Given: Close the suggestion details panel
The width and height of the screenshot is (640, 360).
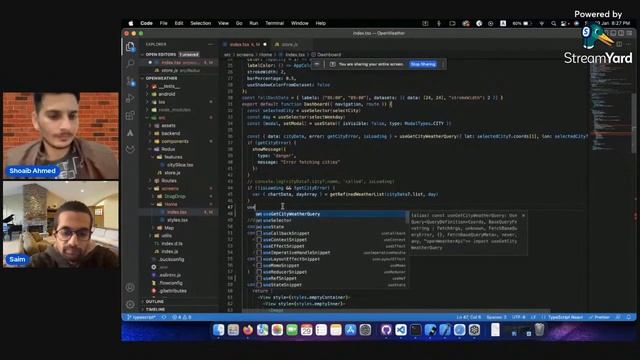Looking at the screenshot, I should coord(523,216).
